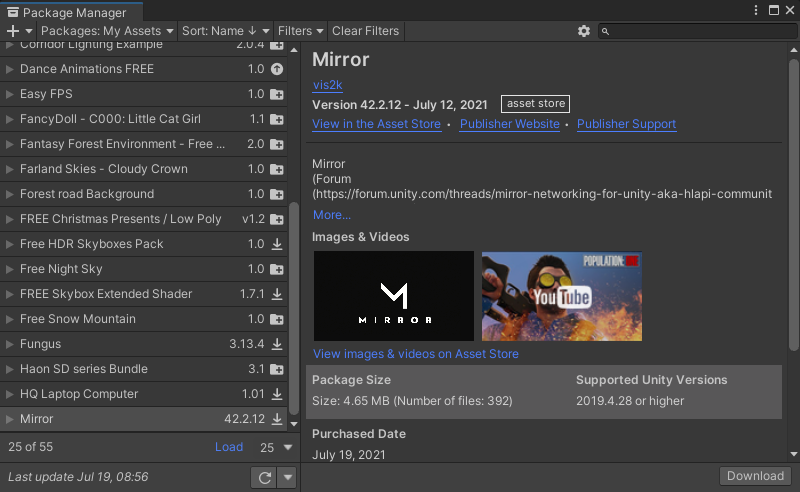
Task: Click the YouTube video thumbnail
Action: tap(562, 296)
